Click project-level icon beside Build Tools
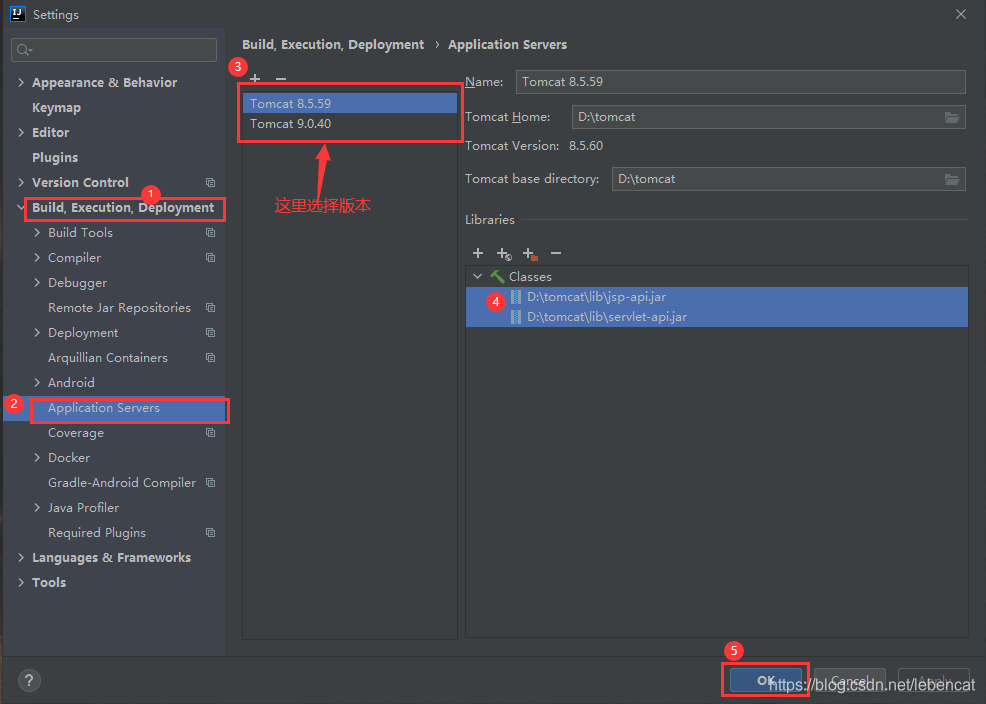Screen dimensions: 986x704 coord(211,233)
